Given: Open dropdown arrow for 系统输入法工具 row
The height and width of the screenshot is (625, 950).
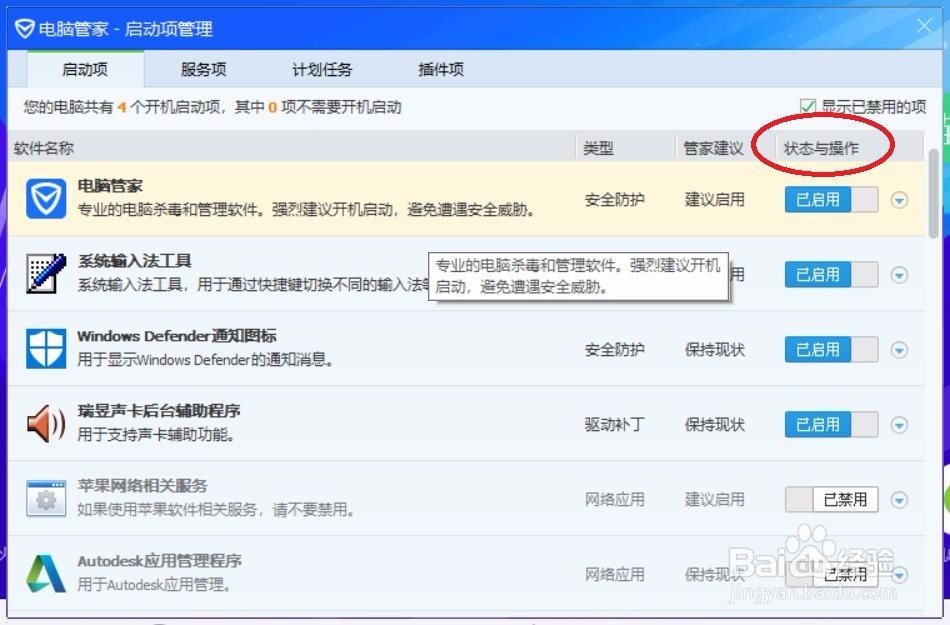Looking at the screenshot, I should pyautogui.click(x=899, y=275).
